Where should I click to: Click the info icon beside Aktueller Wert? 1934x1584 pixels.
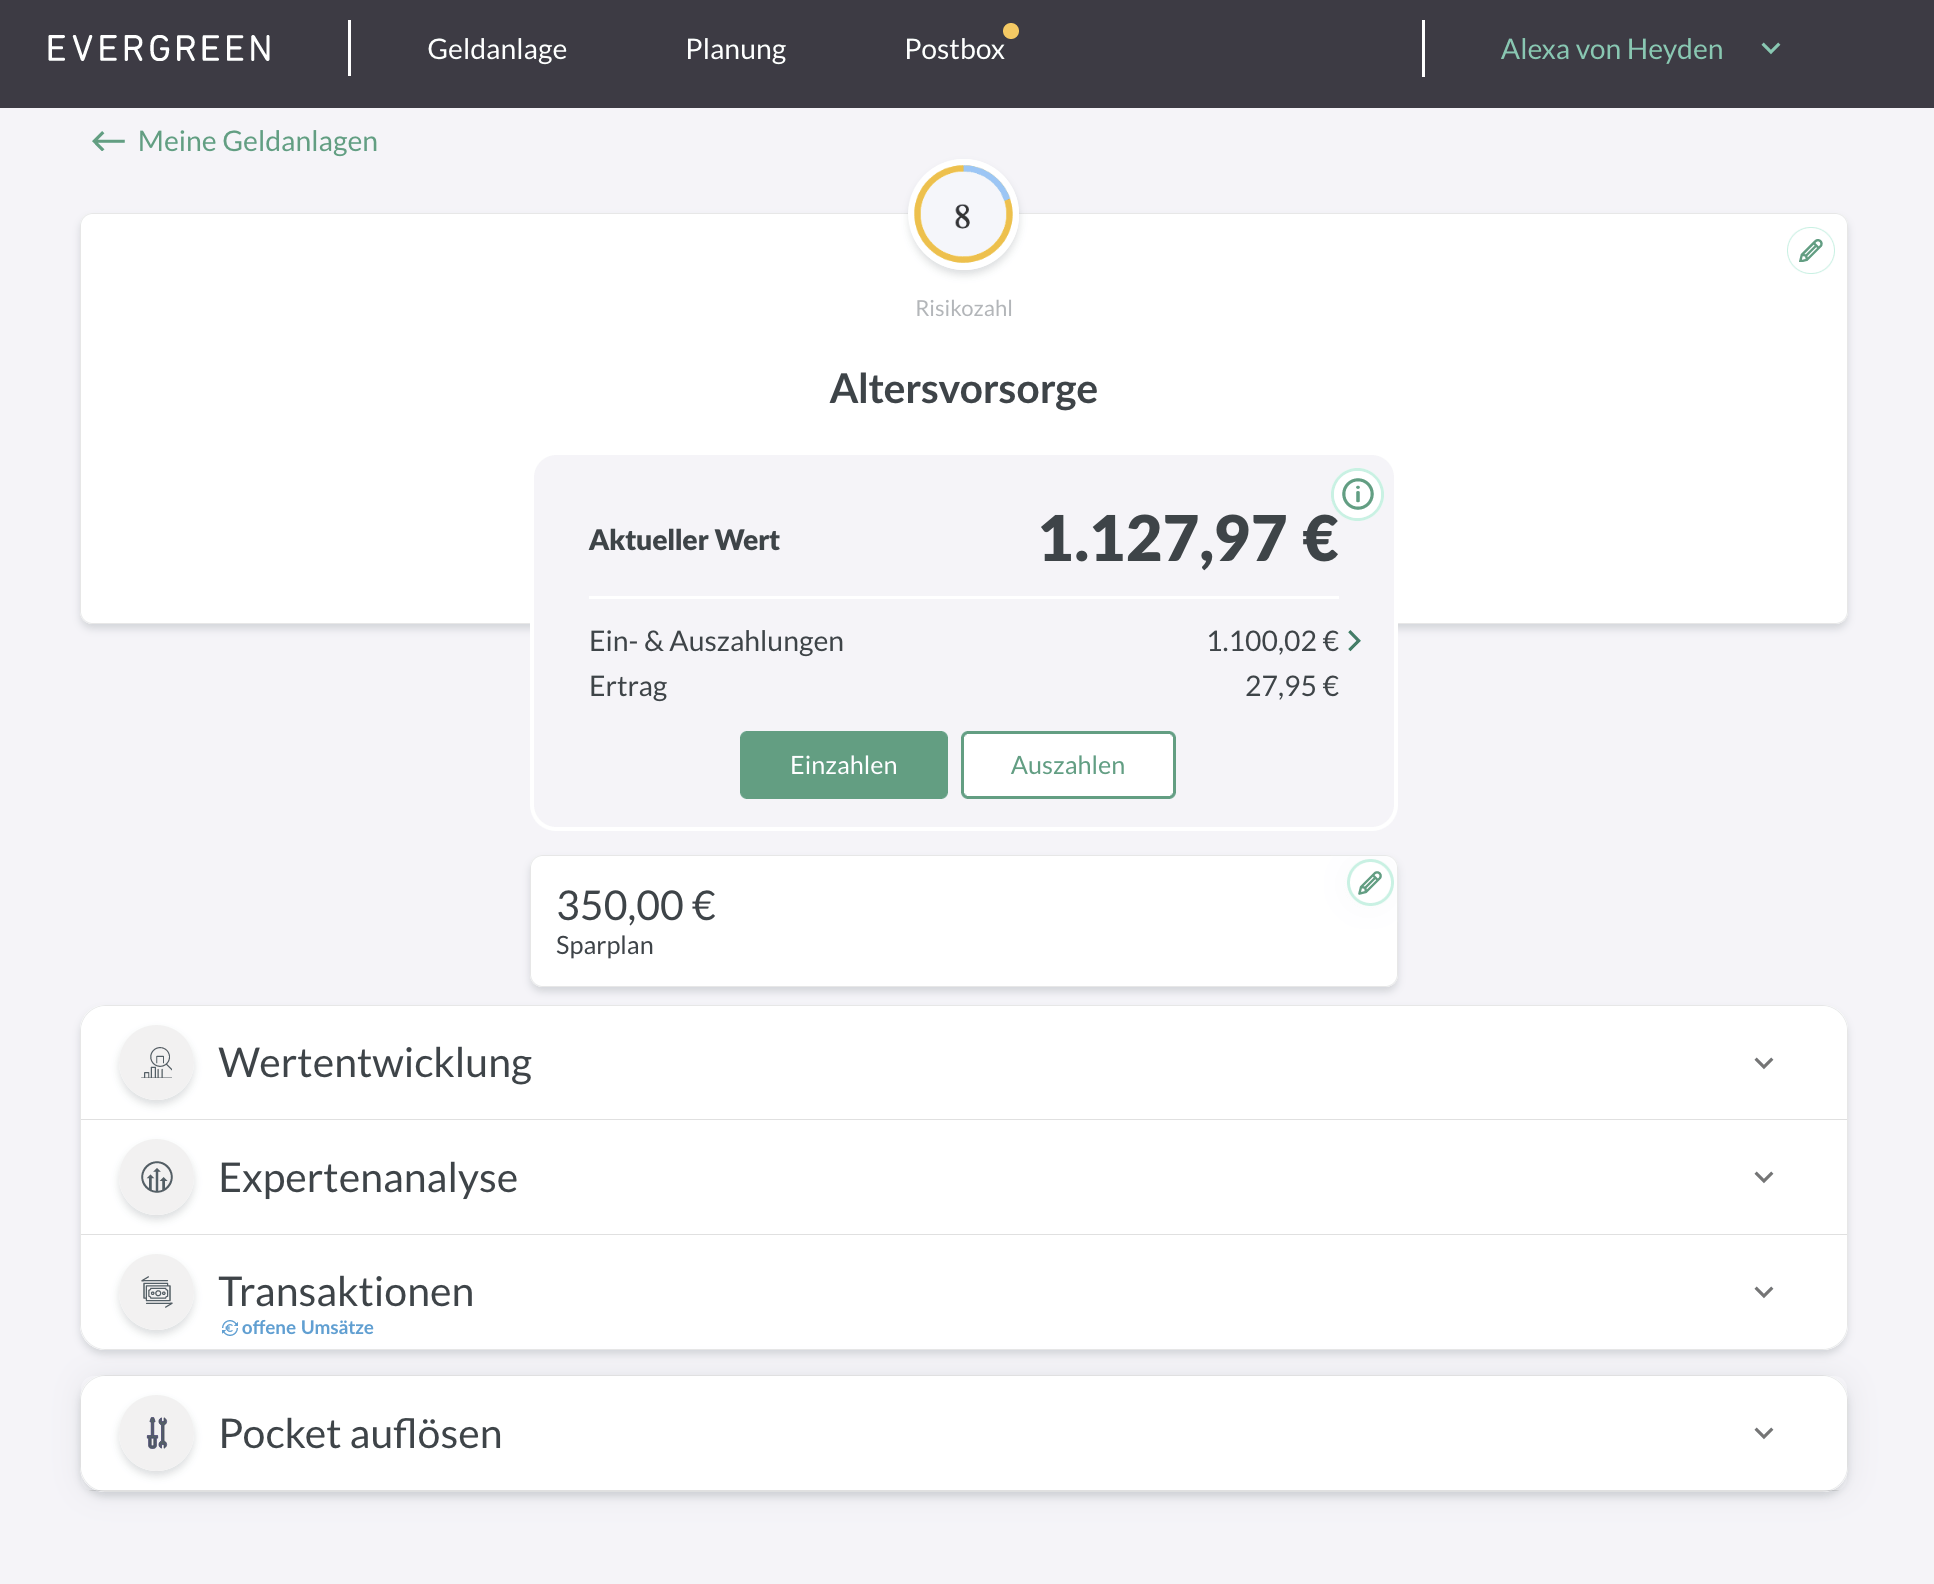1357,494
